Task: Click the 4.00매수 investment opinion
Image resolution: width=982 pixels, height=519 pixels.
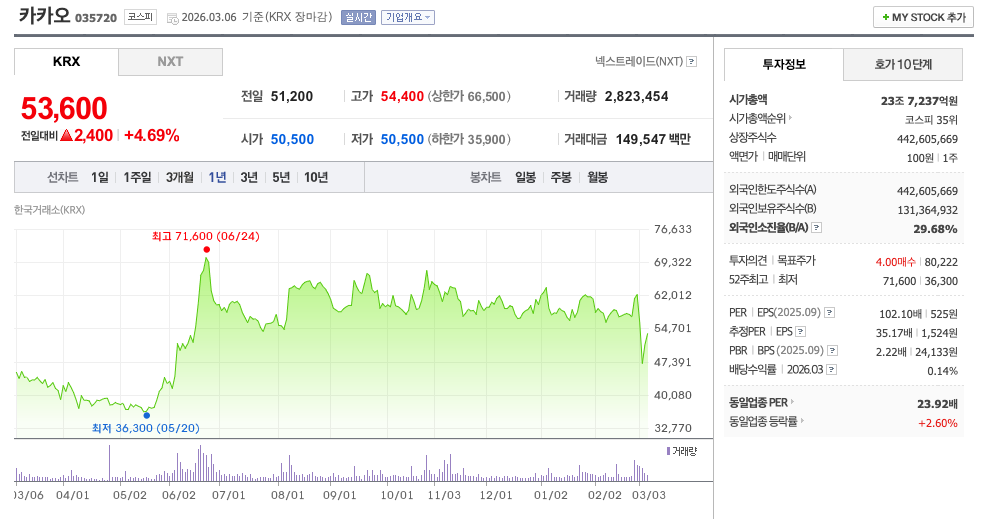Action: tap(896, 262)
